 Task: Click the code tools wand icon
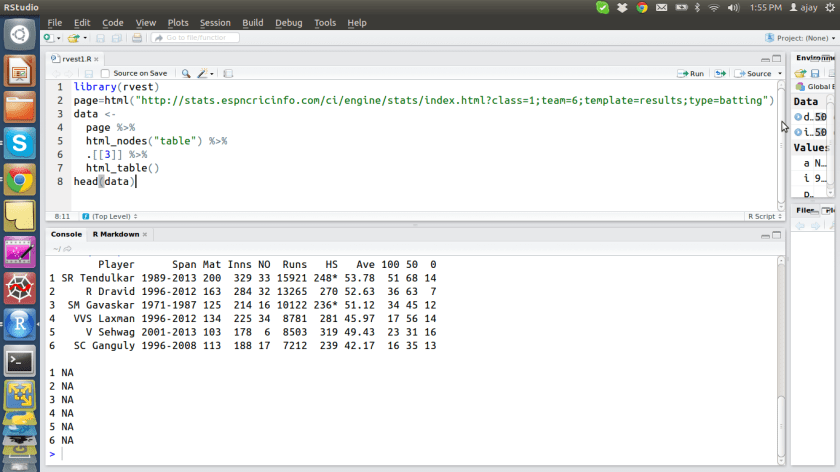pyautogui.click(x=202, y=73)
